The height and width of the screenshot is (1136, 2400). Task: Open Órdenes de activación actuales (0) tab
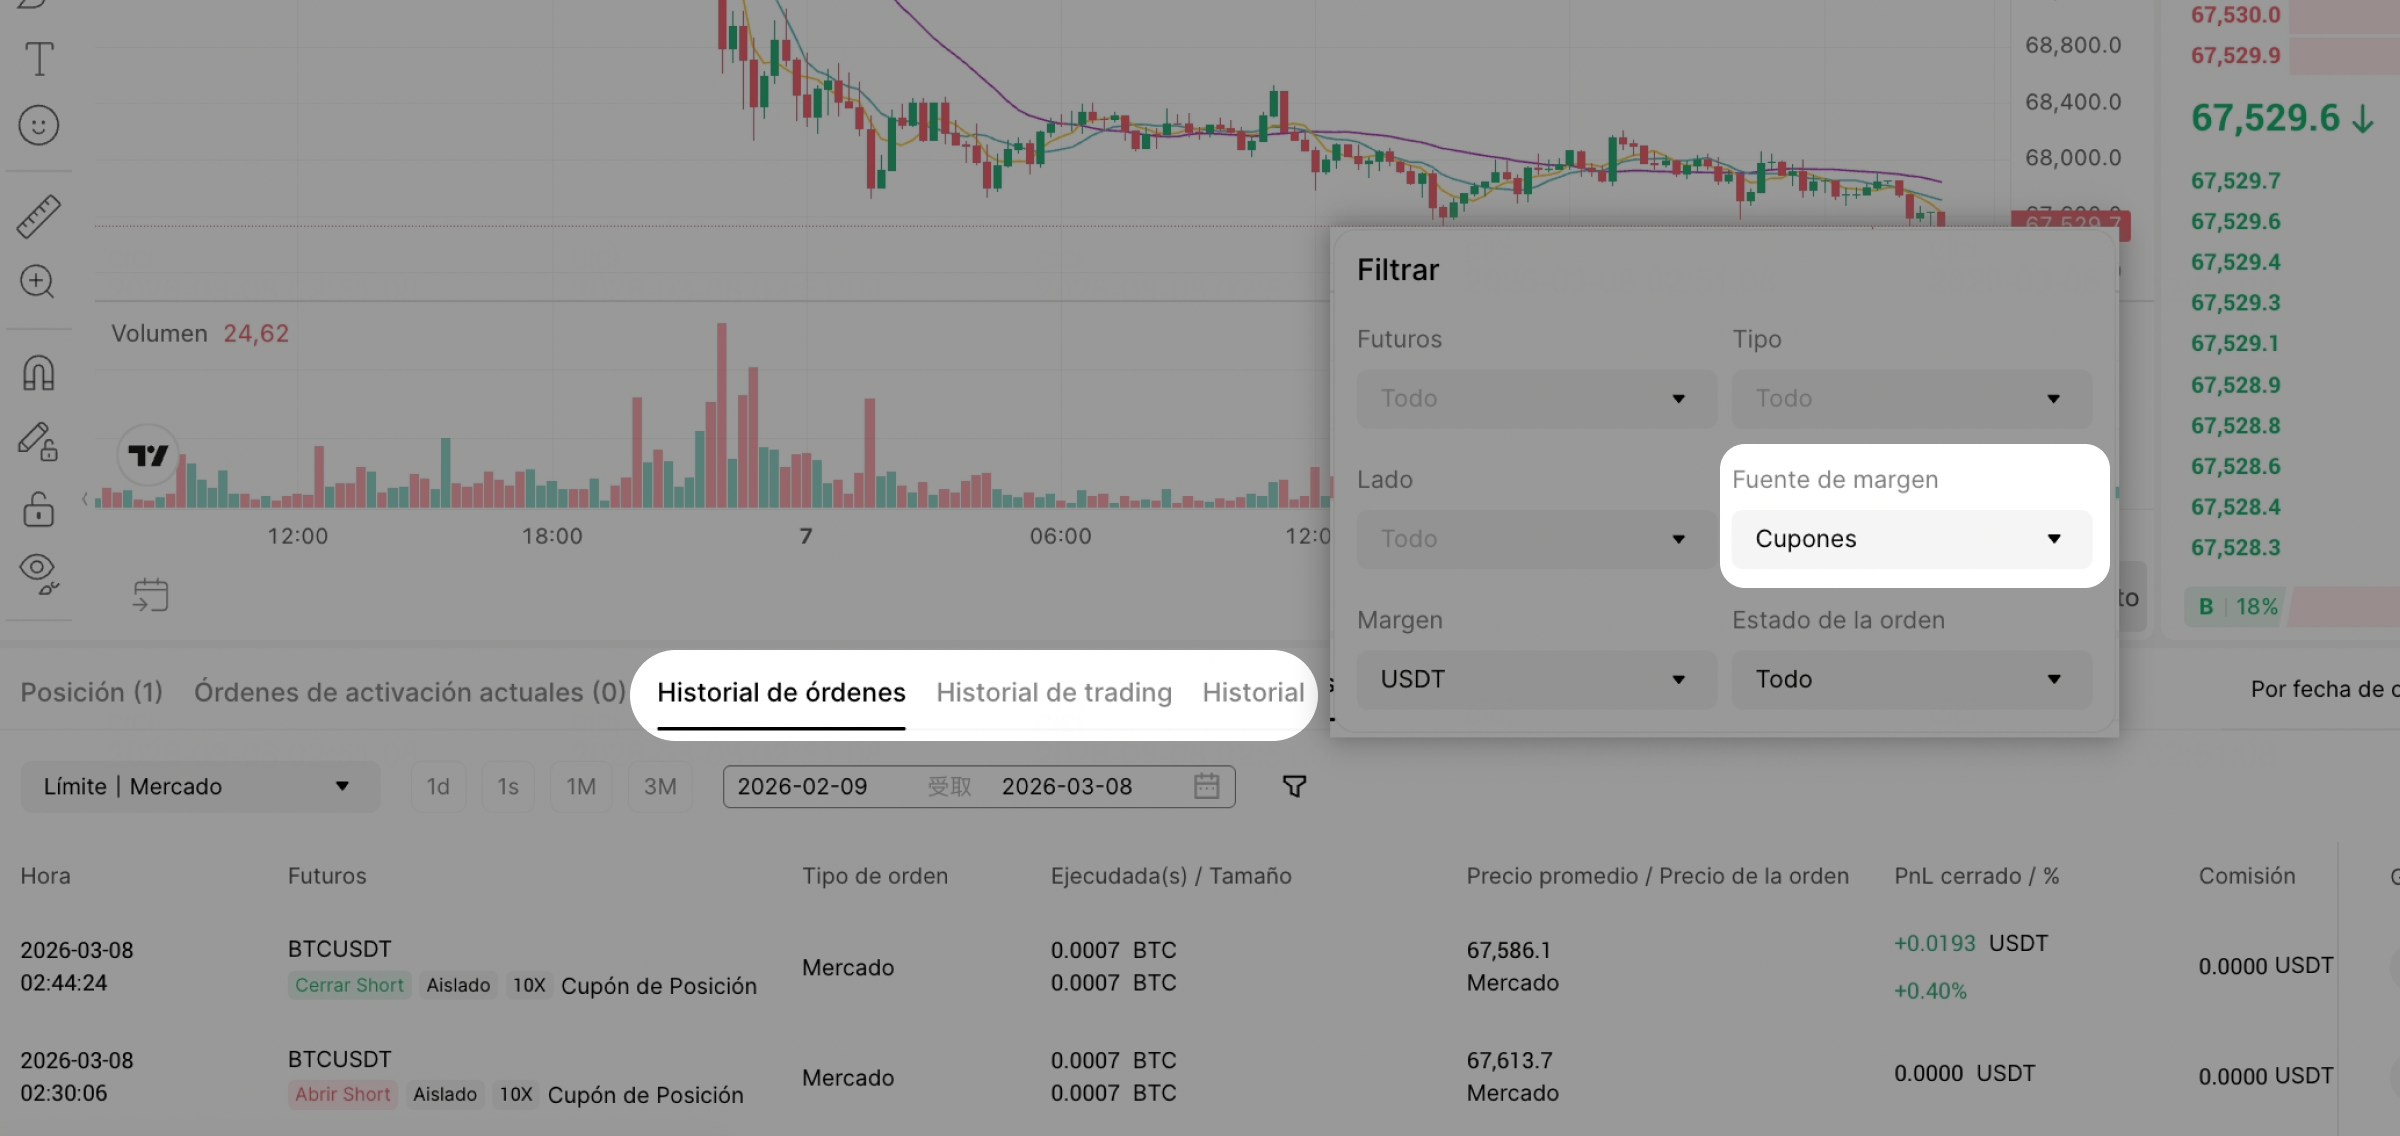tap(410, 692)
